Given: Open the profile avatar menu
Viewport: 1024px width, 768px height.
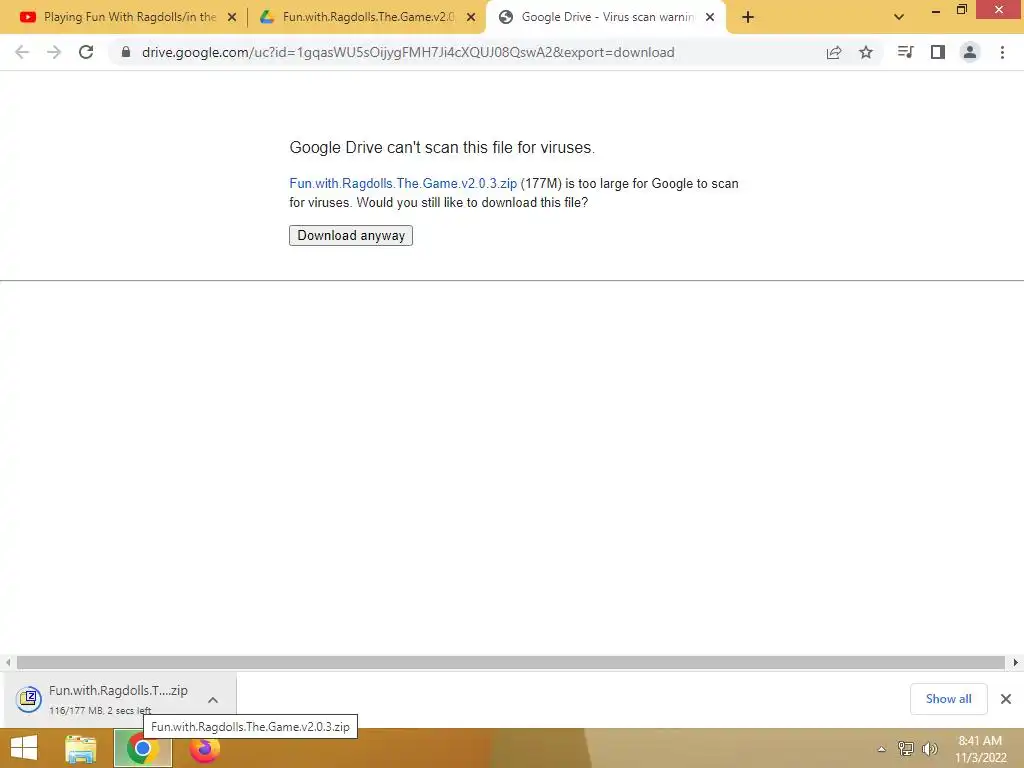Looking at the screenshot, I should coord(970,52).
